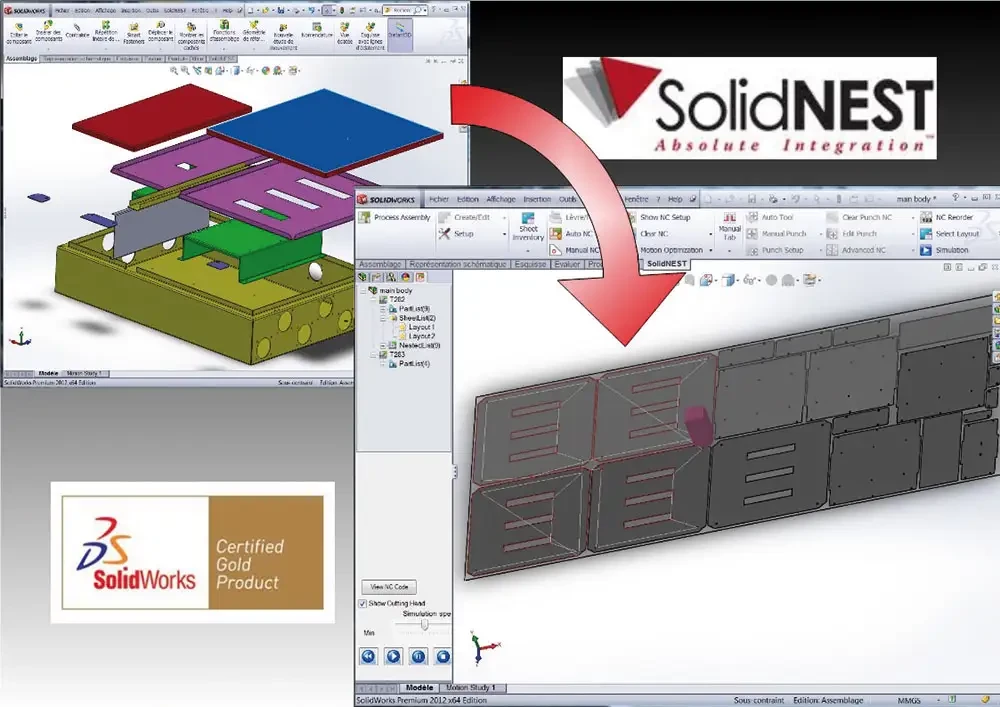Click stop simulation button

coord(443,656)
